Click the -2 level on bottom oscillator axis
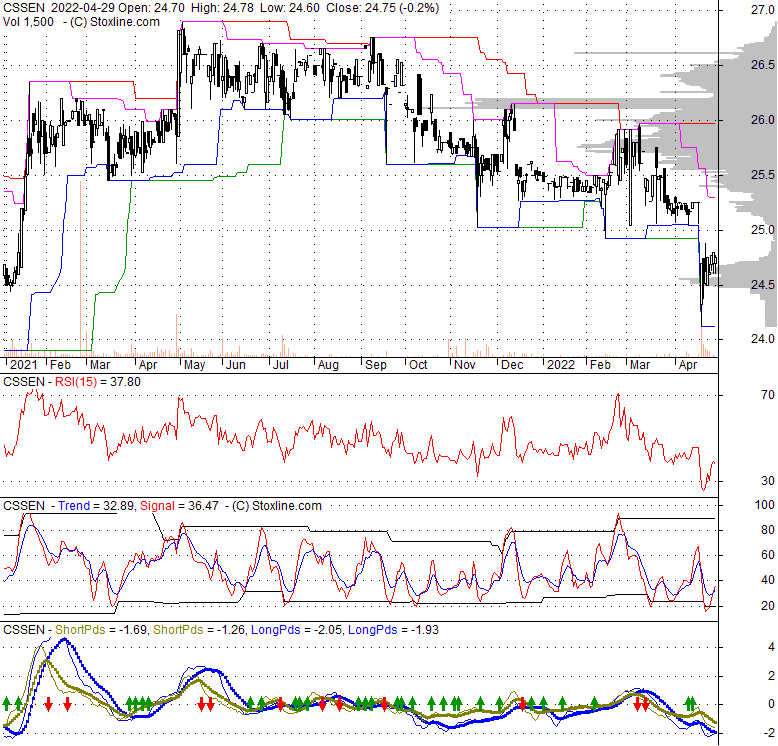 tap(769, 733)
